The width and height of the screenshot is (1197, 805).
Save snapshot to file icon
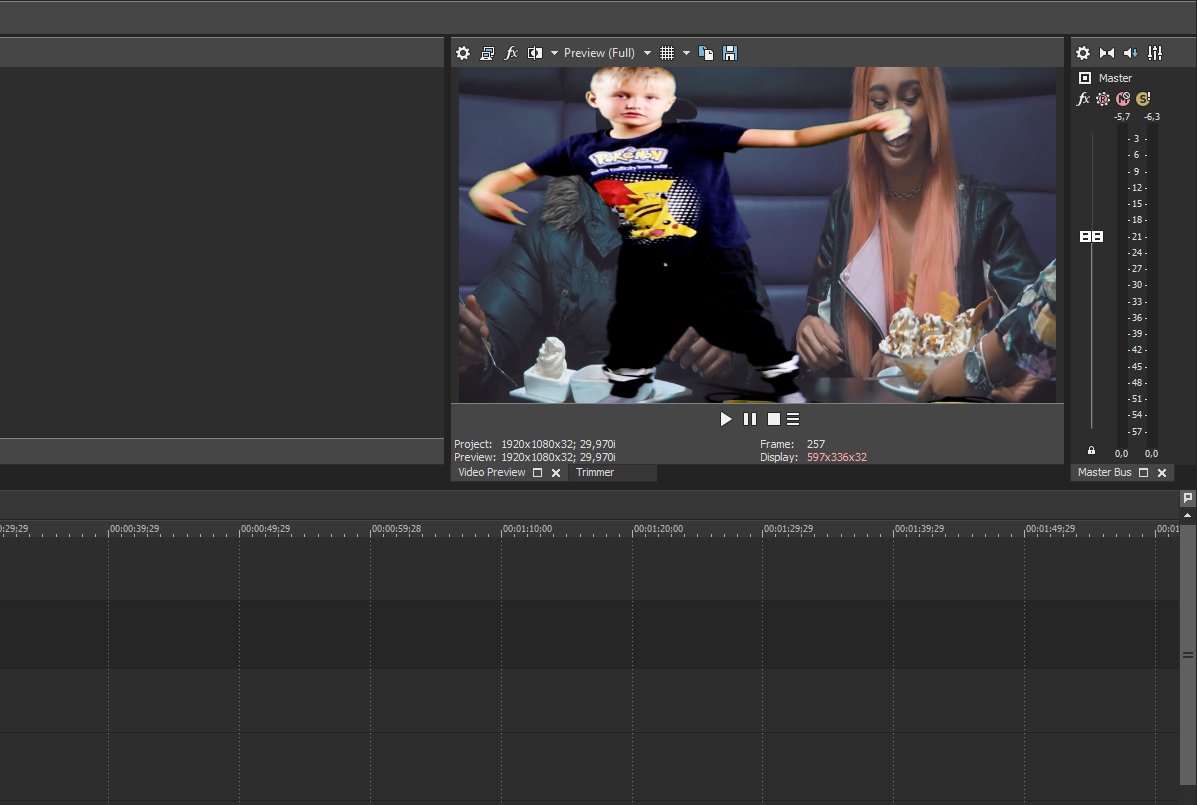point(731,53)
